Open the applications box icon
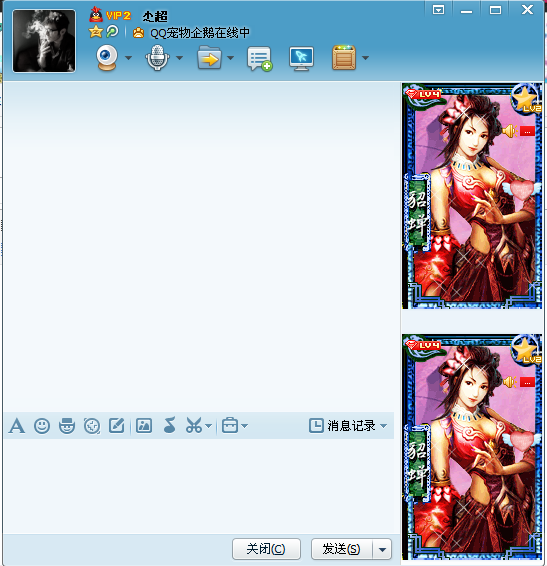This screenshot has height=566, width=547. [x=344, y=57]
